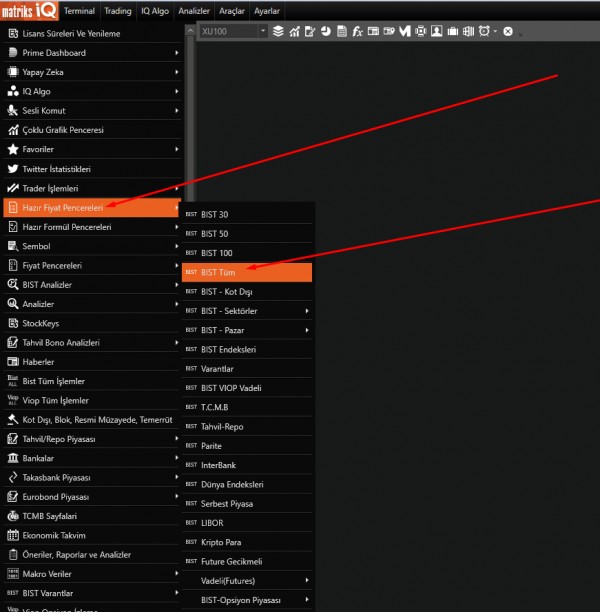Open the Araçlar menu
The width and height of the screenshot is (600, 612).
[231, 11]
